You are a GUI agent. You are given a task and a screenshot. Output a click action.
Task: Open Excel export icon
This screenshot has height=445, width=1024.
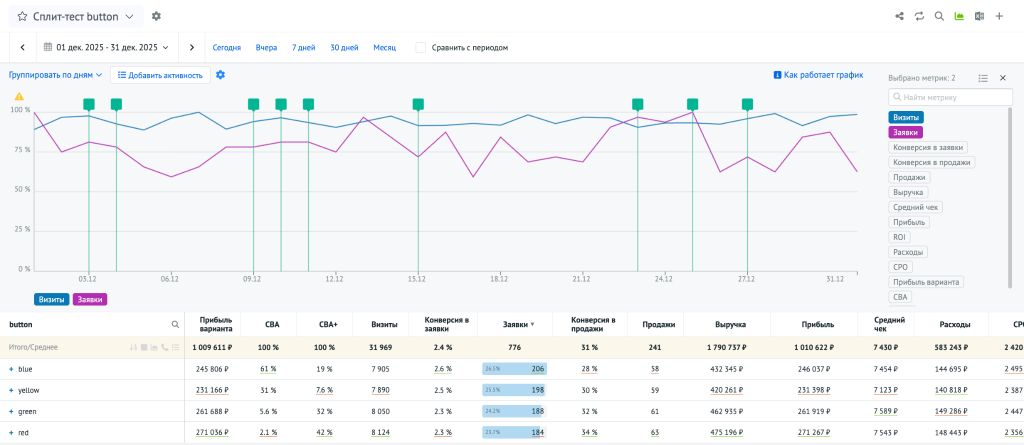(979, 16)
